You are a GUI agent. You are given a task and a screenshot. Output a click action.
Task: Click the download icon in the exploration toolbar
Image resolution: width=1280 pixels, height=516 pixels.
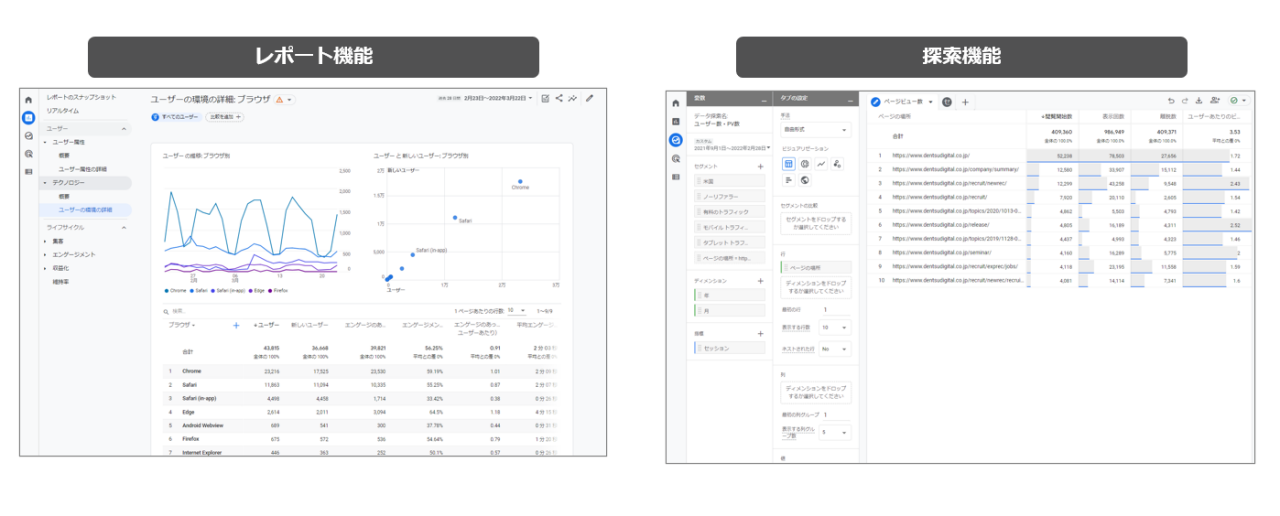(1200, 101)
